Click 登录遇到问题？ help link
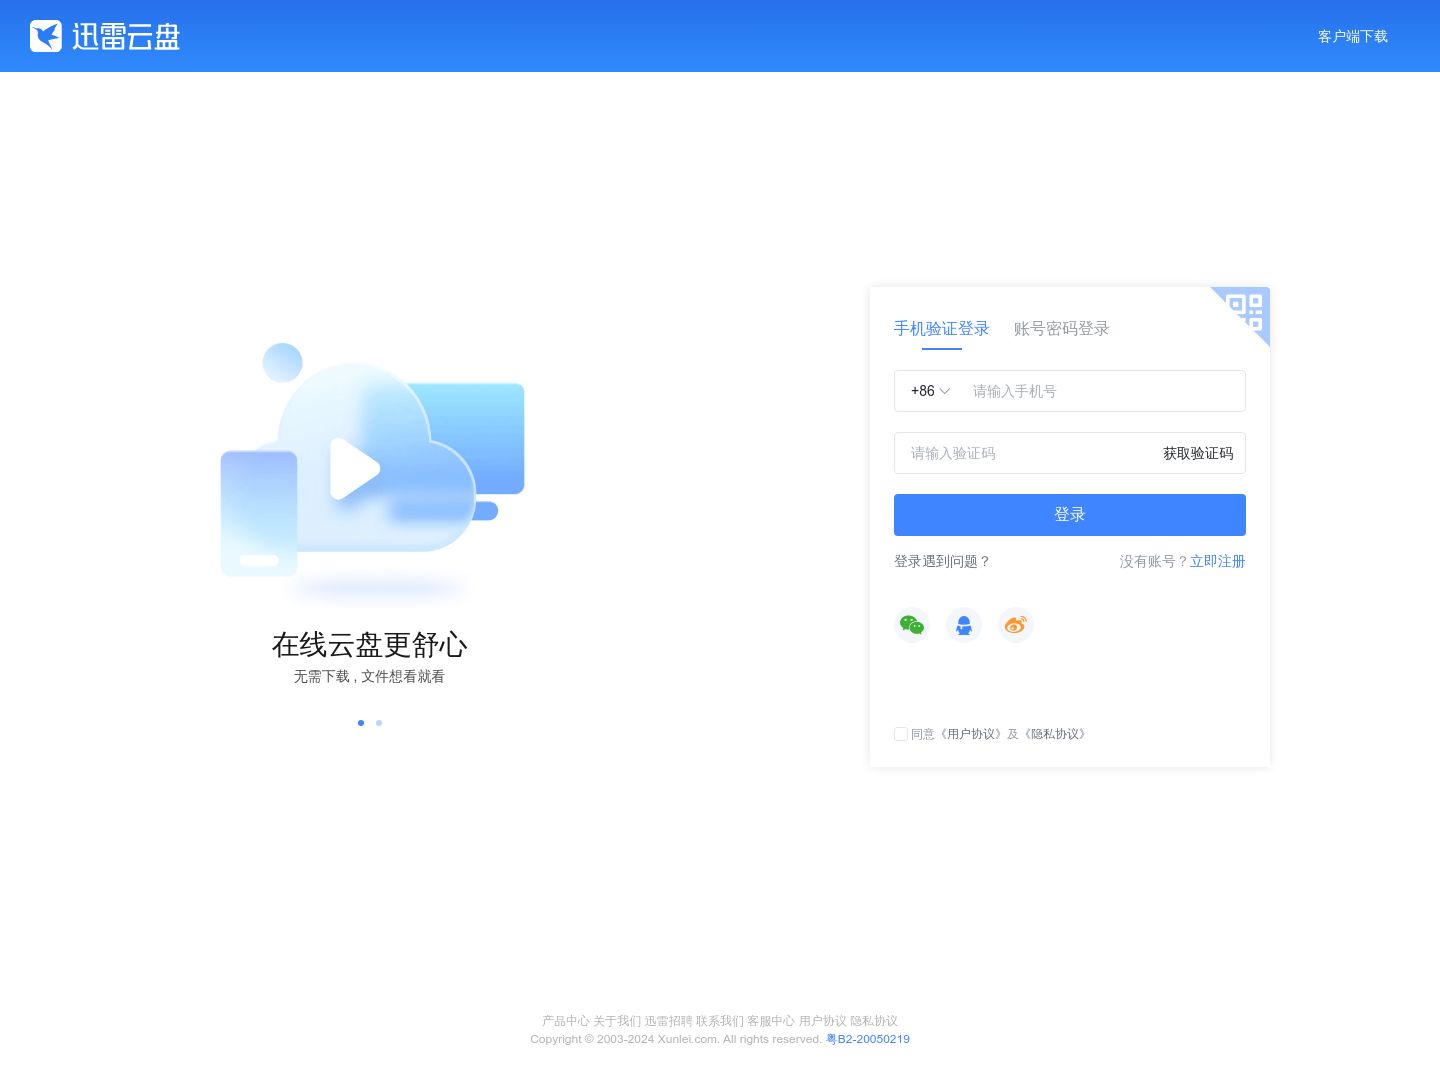 coord(942,562)
